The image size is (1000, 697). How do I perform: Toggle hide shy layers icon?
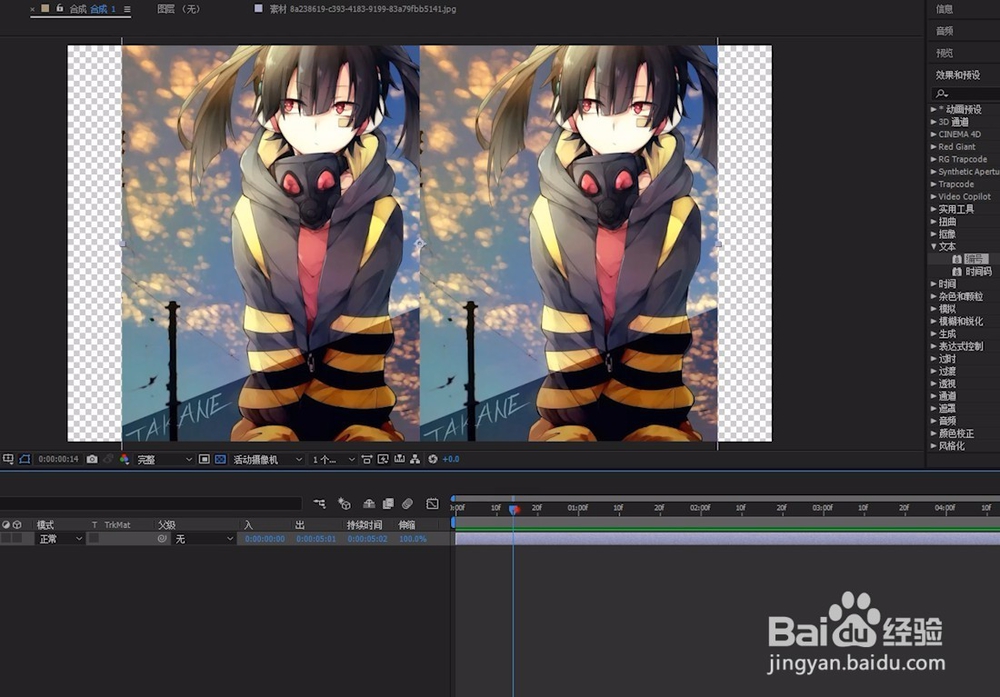pyautogui.click(x=369, y=504)
